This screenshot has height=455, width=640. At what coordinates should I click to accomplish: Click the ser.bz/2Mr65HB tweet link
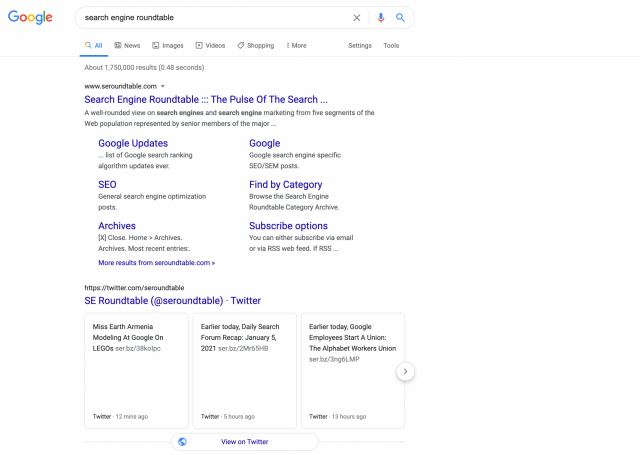(243, 348)
